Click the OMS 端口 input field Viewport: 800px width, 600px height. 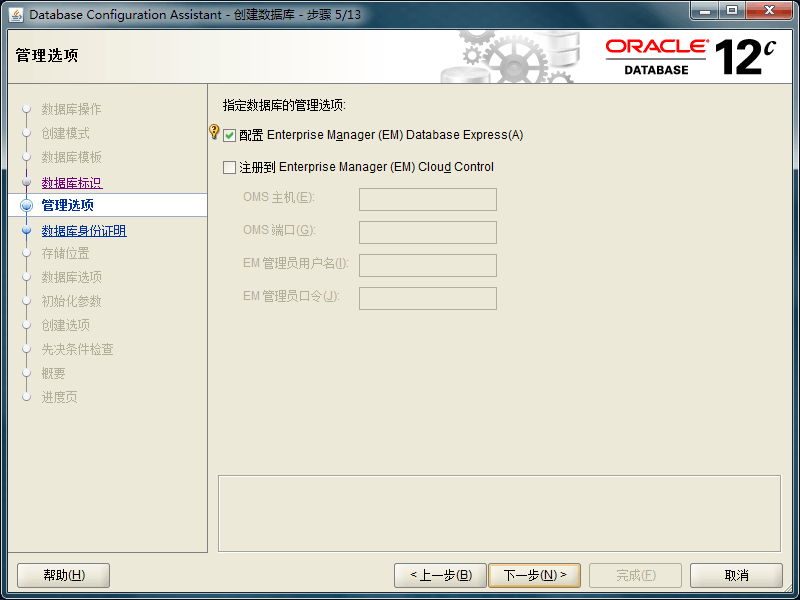pyautogui.click(x=427, y=233)
